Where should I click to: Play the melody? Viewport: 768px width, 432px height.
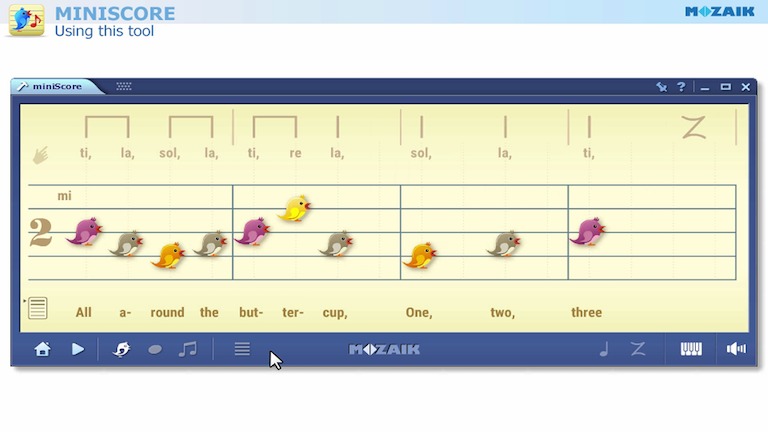coord(78,349)
